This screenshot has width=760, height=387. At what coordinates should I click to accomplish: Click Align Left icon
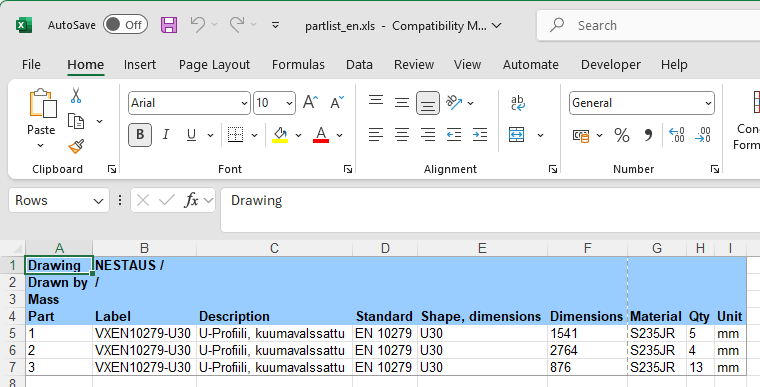coord(376,135)
